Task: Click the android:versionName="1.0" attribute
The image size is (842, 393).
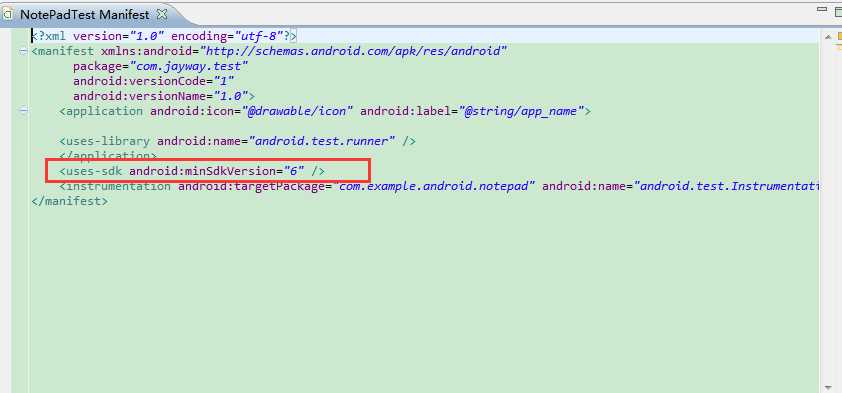Action: tap(161, 96)
